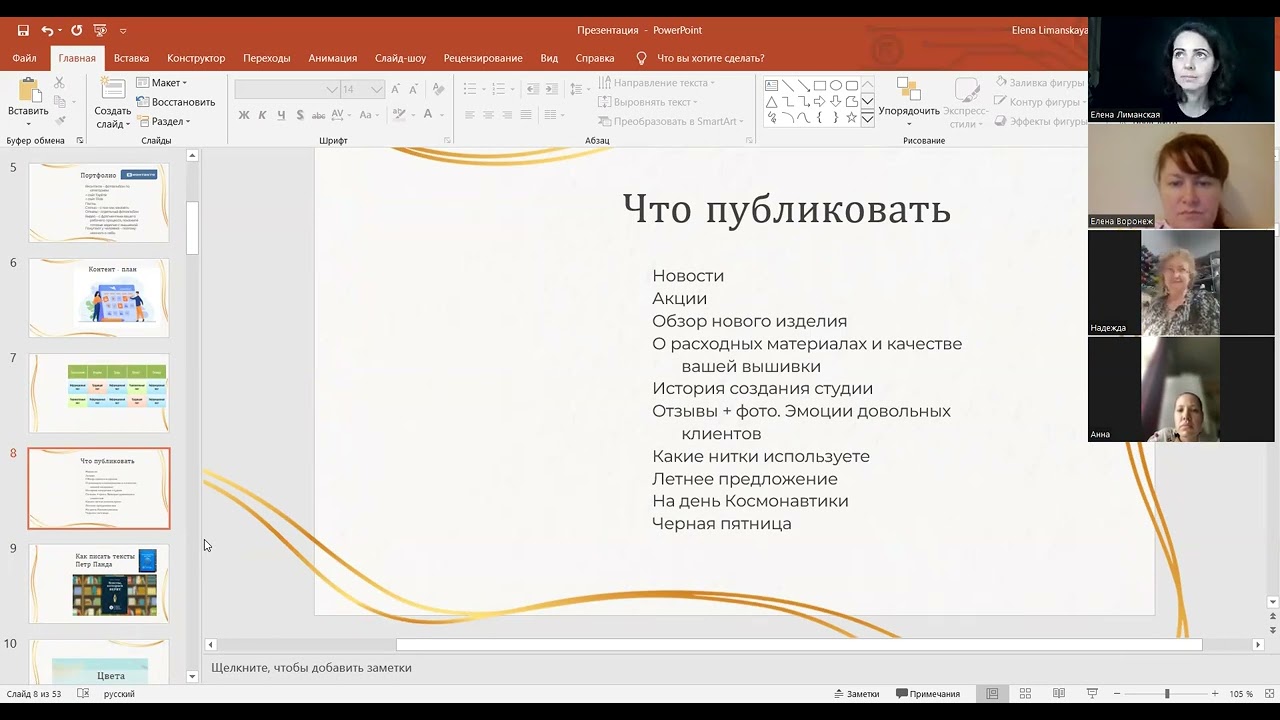Align text right icon
The image size is (1280, 720).
pyautogui.click(x=508, y=115)
